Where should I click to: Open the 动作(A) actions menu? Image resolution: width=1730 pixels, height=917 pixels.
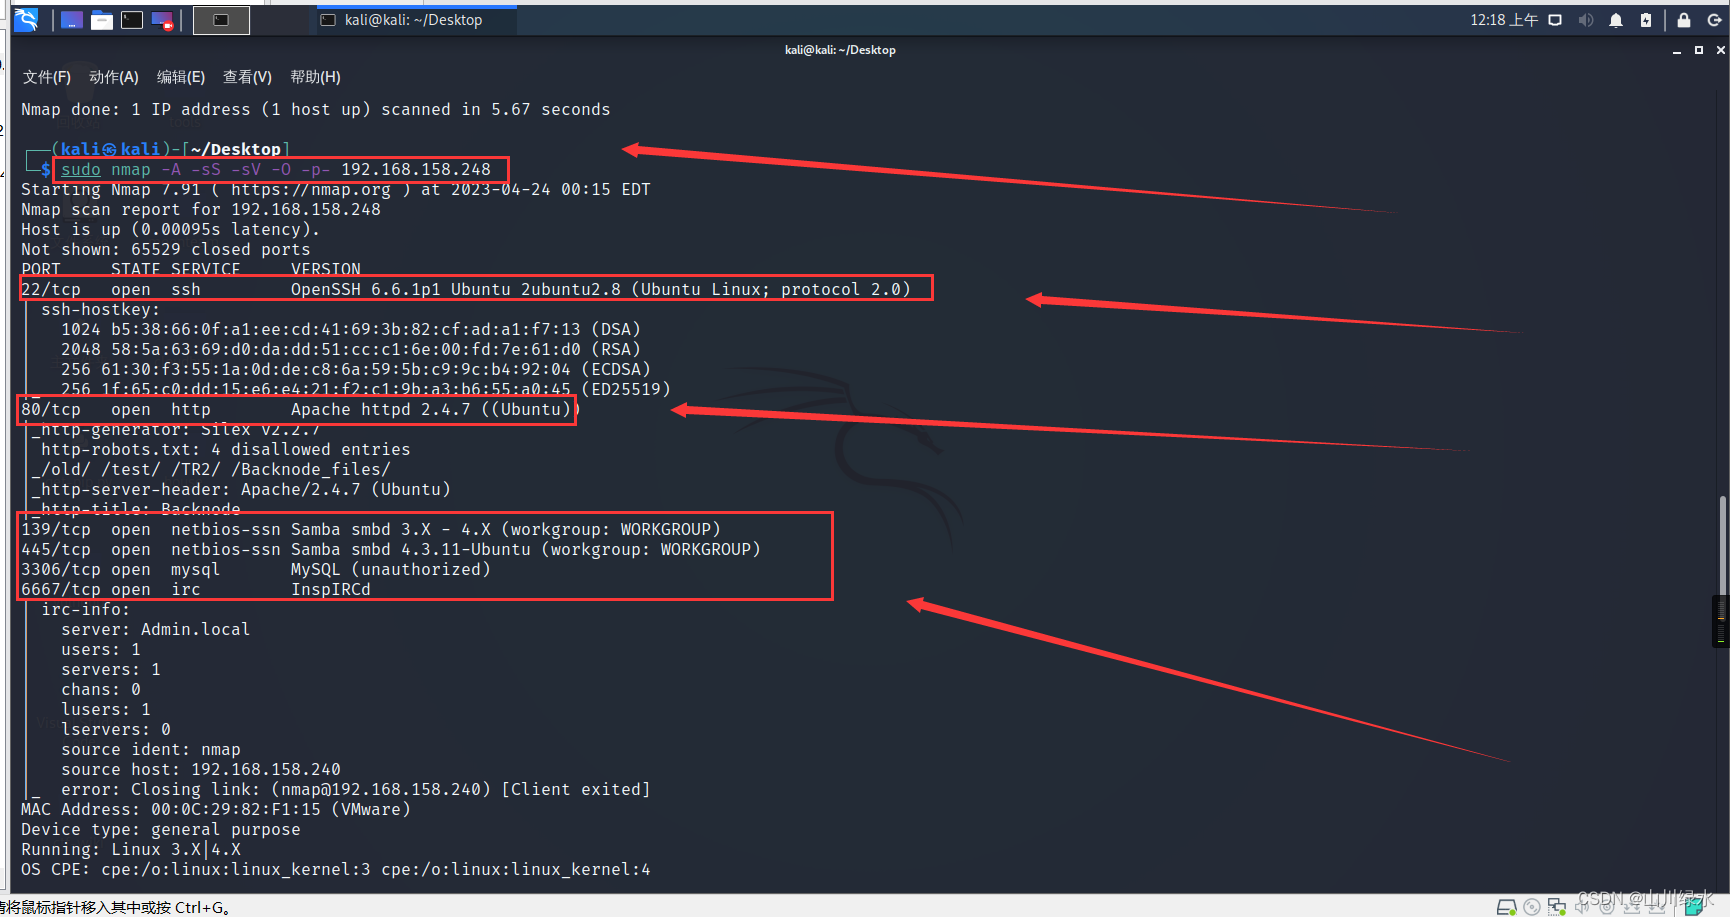(114, 77)
